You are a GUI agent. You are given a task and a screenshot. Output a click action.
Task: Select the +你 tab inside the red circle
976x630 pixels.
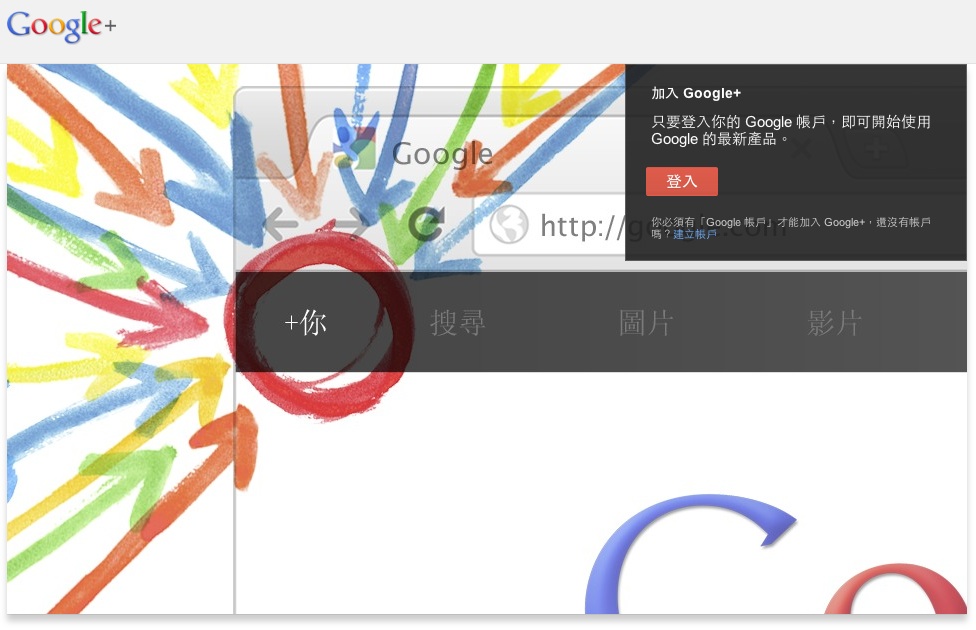tap(305, 322)
